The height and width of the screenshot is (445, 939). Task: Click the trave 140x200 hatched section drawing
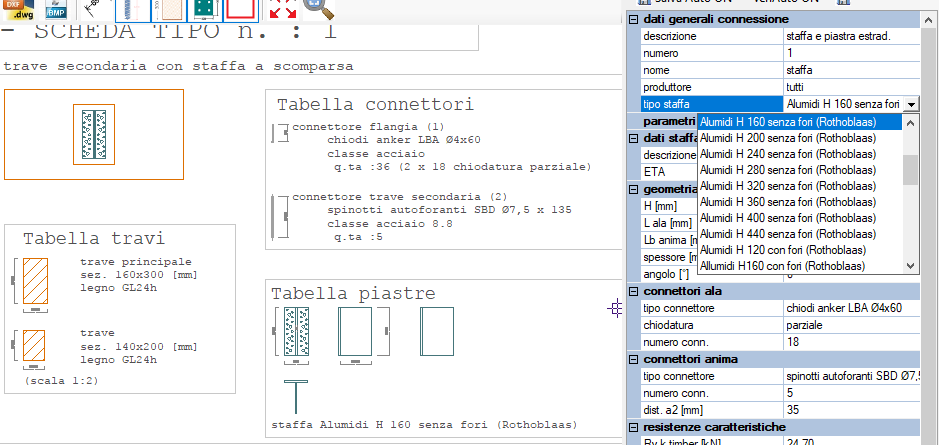tap(34, 344)
